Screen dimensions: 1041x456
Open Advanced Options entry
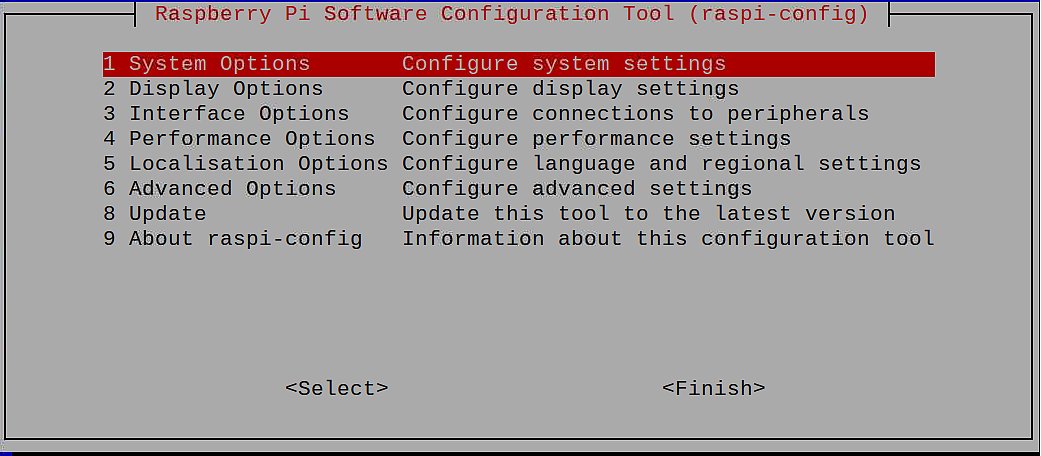tap(519, 189)
